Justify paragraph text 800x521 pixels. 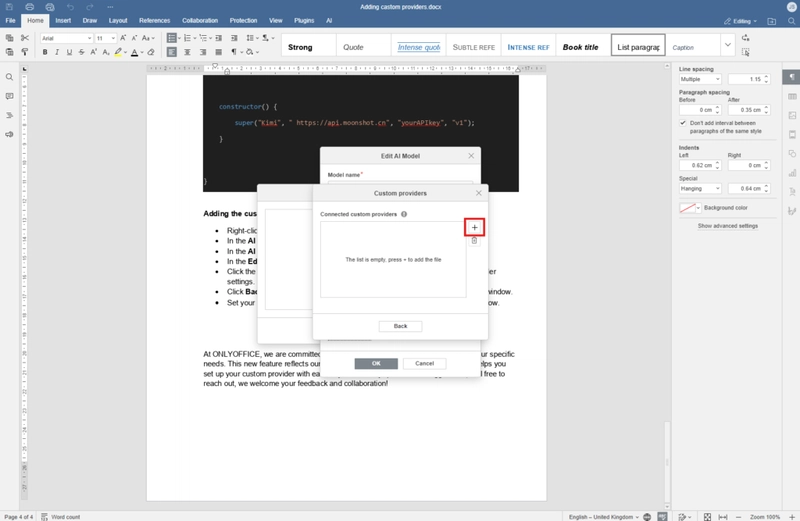[x=218, y=52]
